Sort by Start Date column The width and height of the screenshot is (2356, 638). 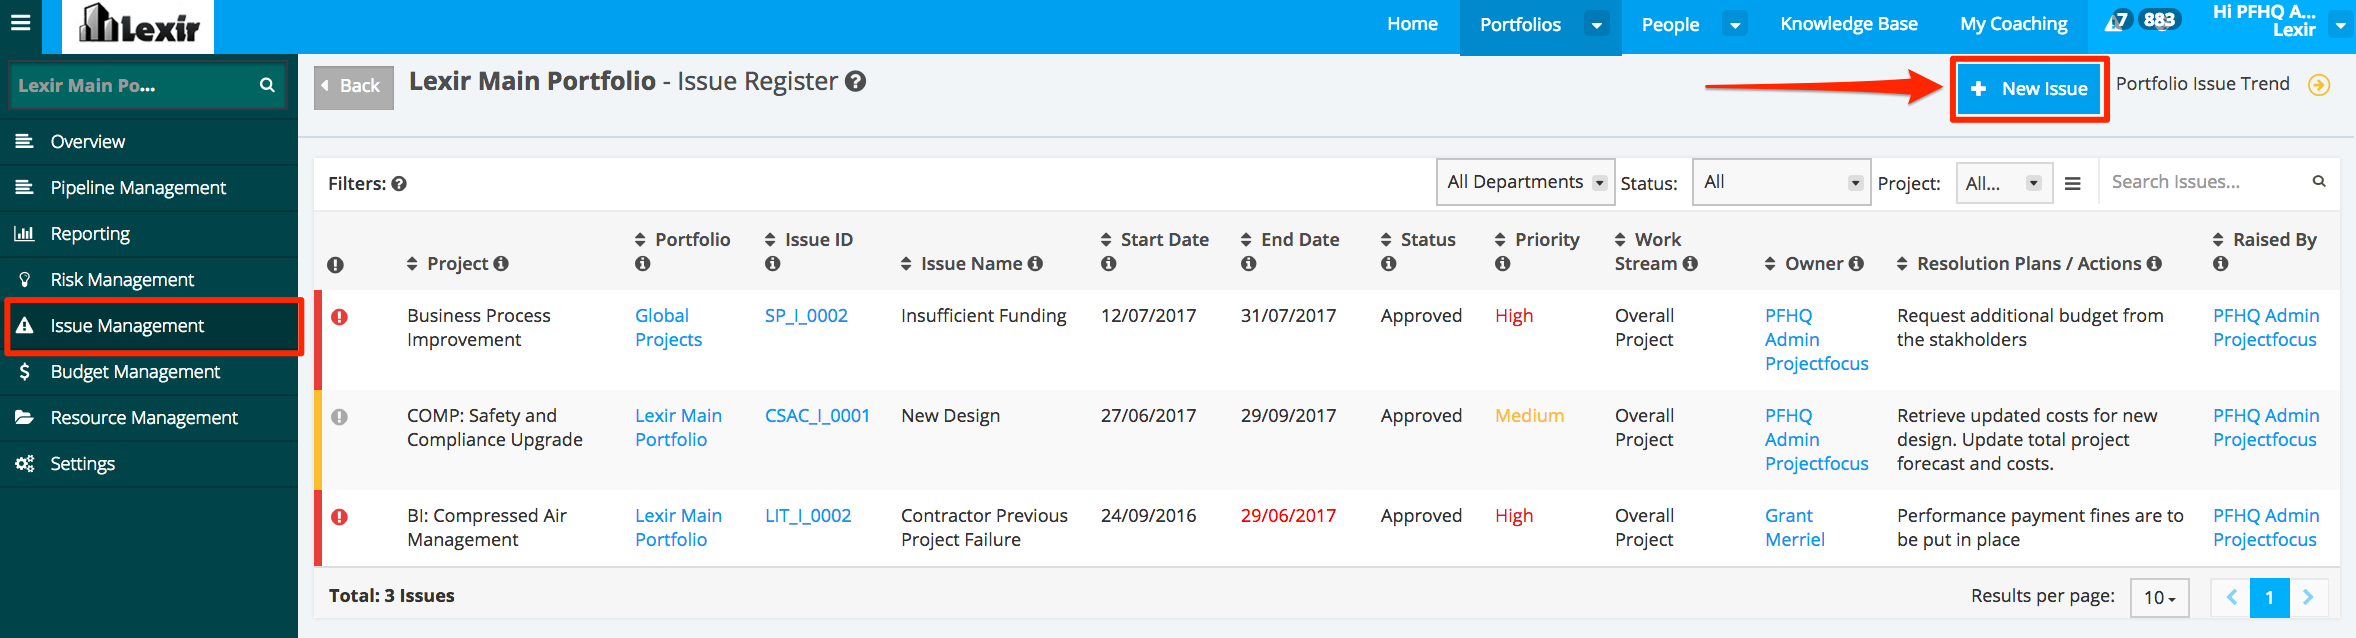click(1106, 240)
